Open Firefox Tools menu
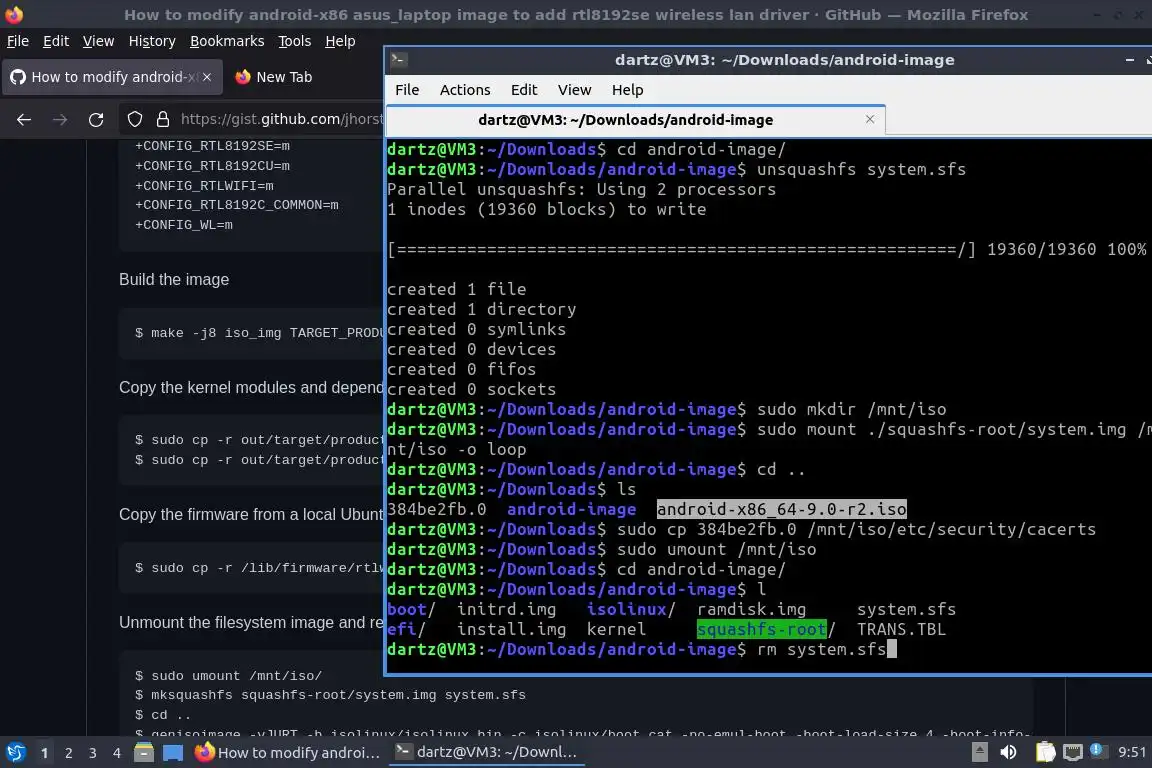The width and height of the screenshot is (1152, 768). pyautogui.click(x=295, y=41)
